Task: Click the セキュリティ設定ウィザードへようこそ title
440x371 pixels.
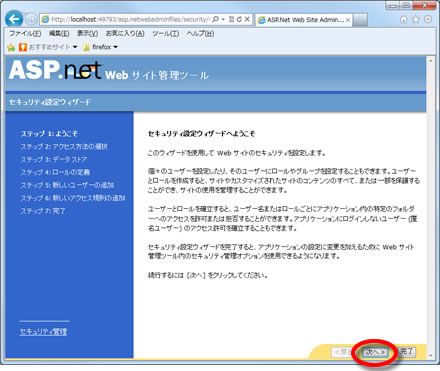Action: [x=201, y=134]
